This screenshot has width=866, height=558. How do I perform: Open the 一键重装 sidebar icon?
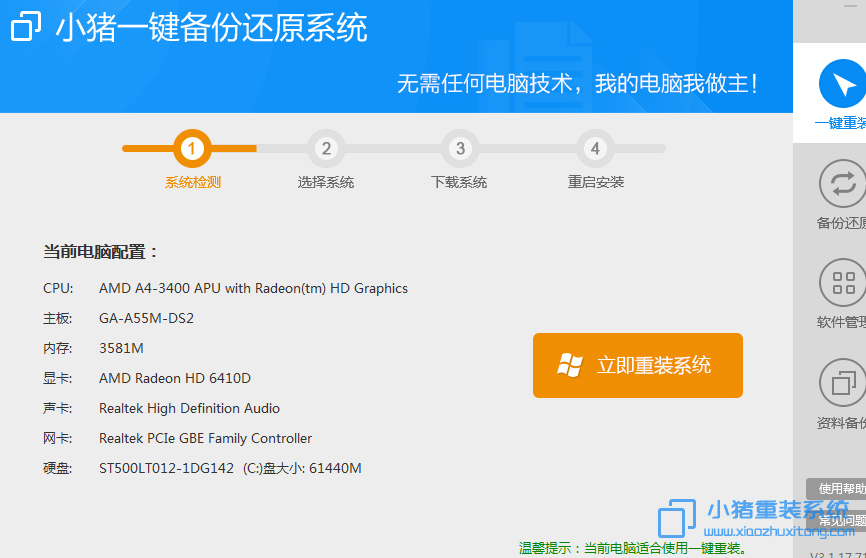[x=842, y=83]
